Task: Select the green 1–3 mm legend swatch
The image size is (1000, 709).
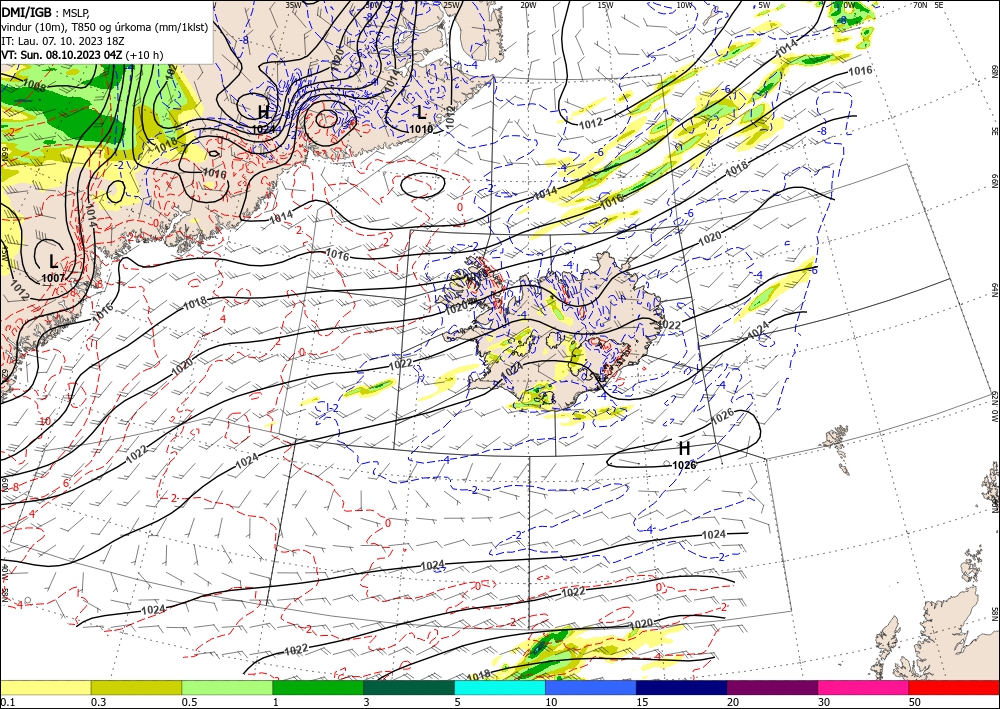Action: (x=318, y=687)
